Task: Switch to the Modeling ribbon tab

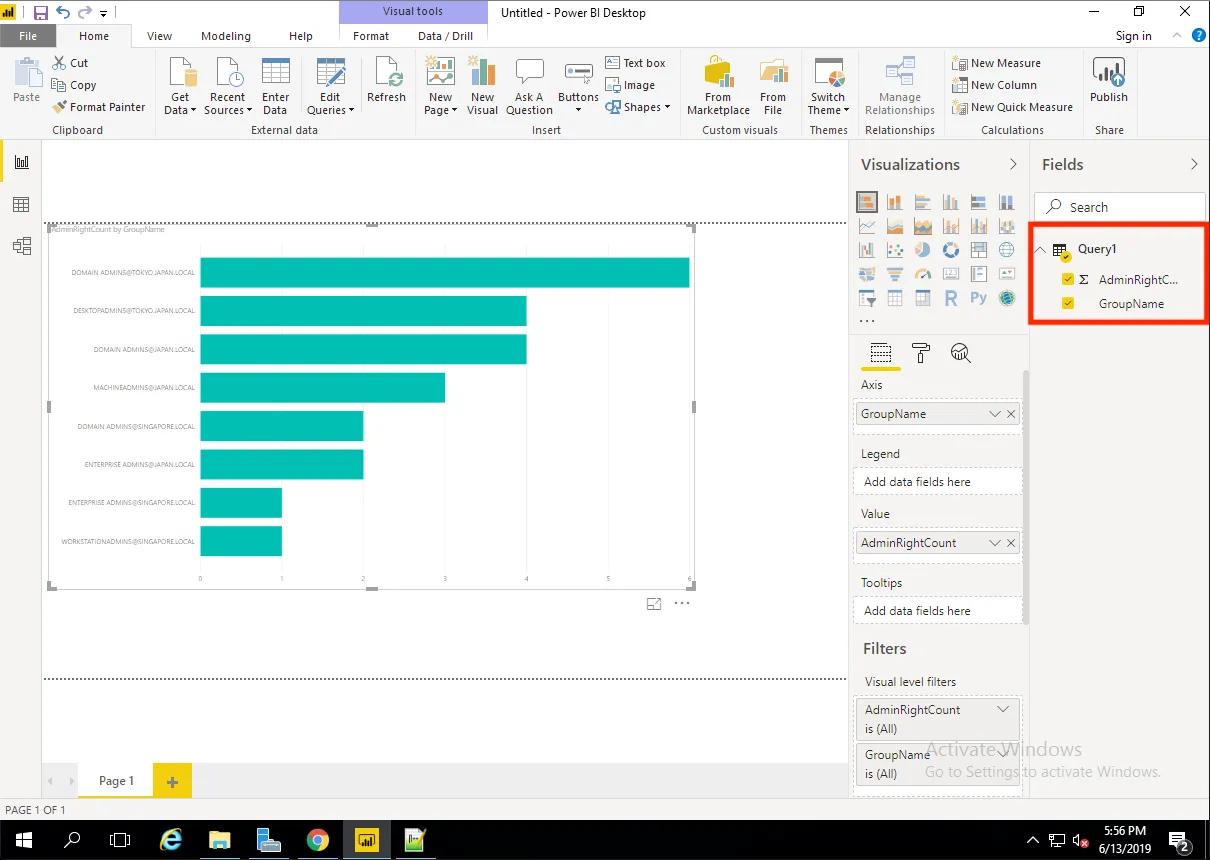Action: click(x=226, y=36)
